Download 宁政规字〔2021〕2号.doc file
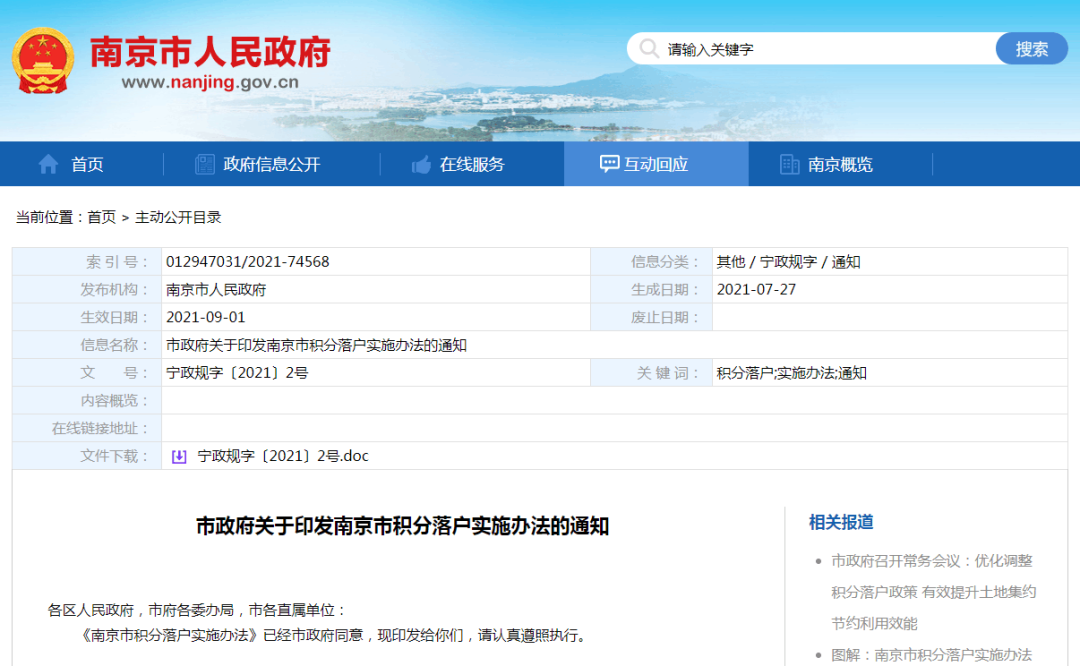The image size is (1080, 666). (283, 456)
